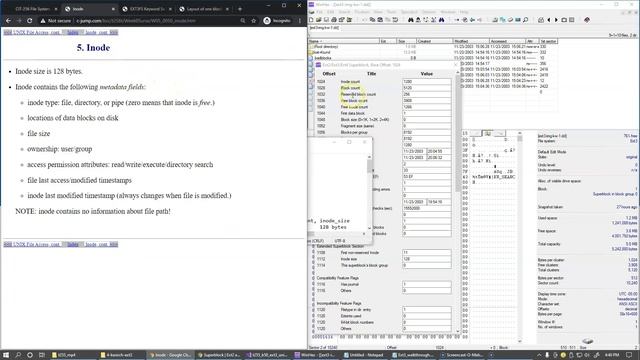This screenshot has height=360, width=640.
Task: Click template dialog scrollbar down arrow
Action: click(x=458, y=331)
